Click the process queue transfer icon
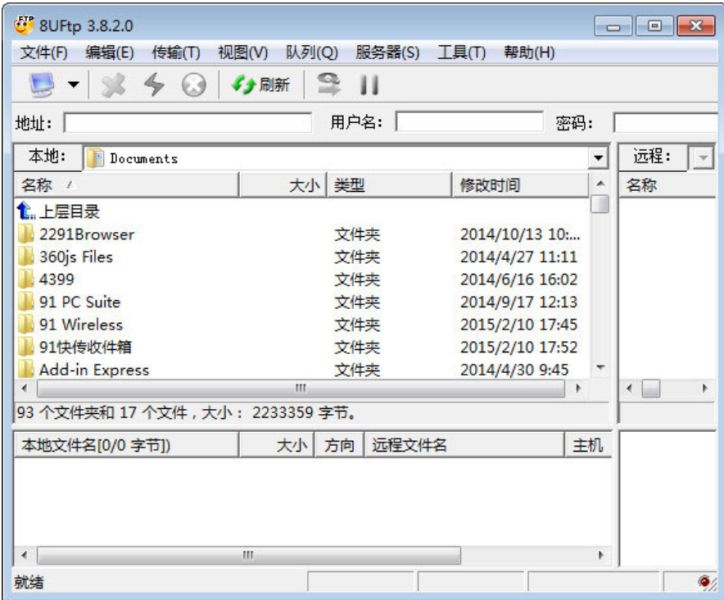This screenshot has width=724, height=600. tap(328, 85)
